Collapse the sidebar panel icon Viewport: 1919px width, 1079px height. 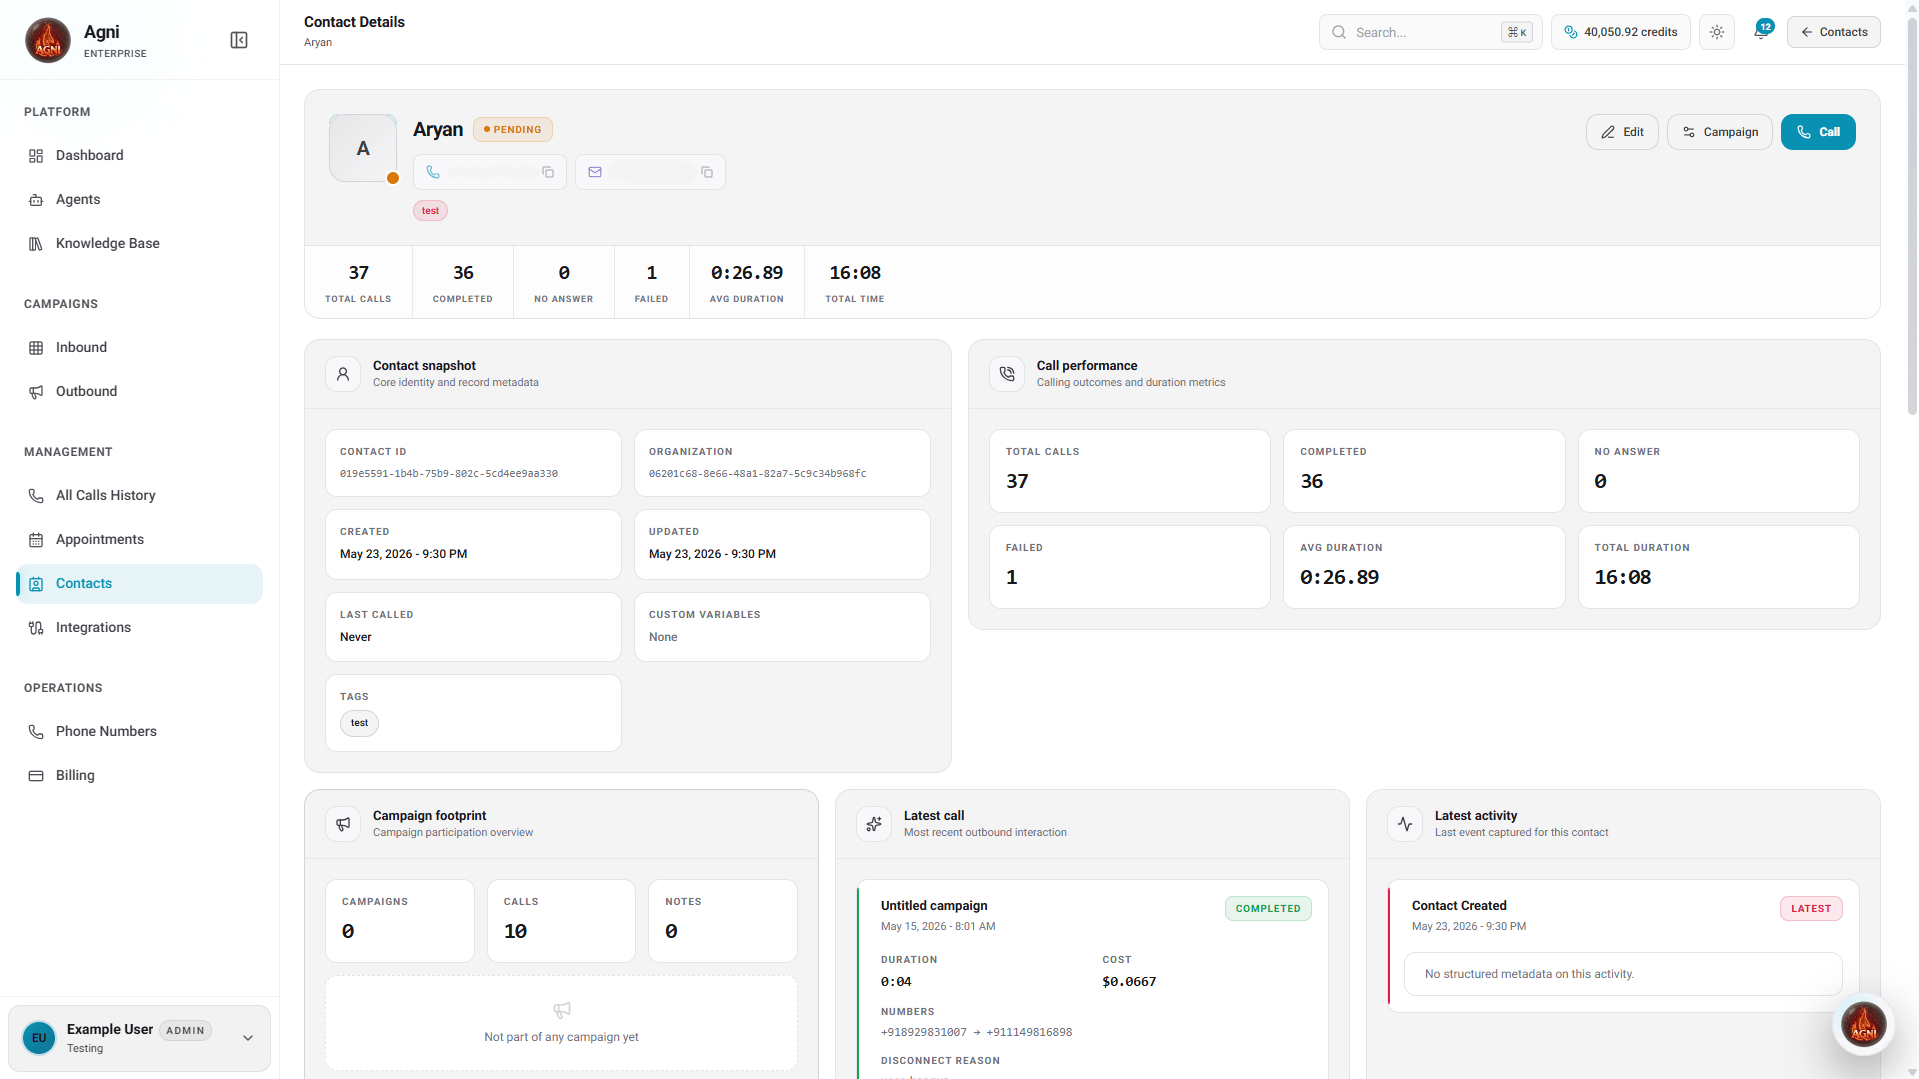point(239,40)
